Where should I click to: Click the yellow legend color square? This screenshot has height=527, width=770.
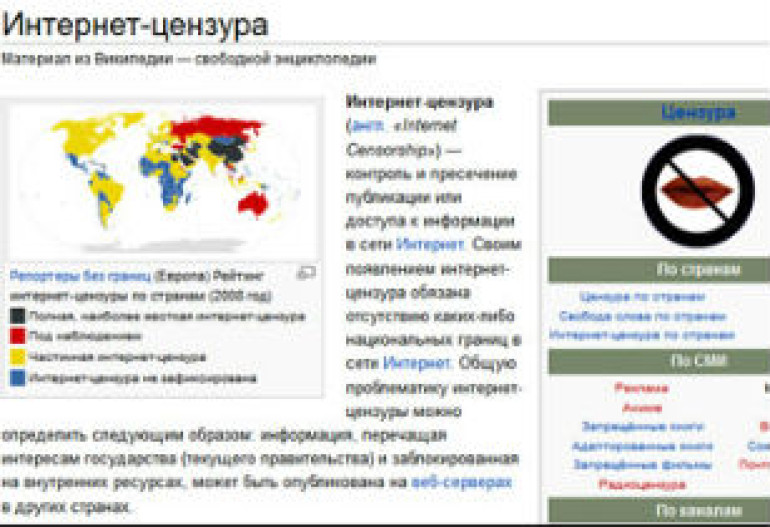point(18,357)
